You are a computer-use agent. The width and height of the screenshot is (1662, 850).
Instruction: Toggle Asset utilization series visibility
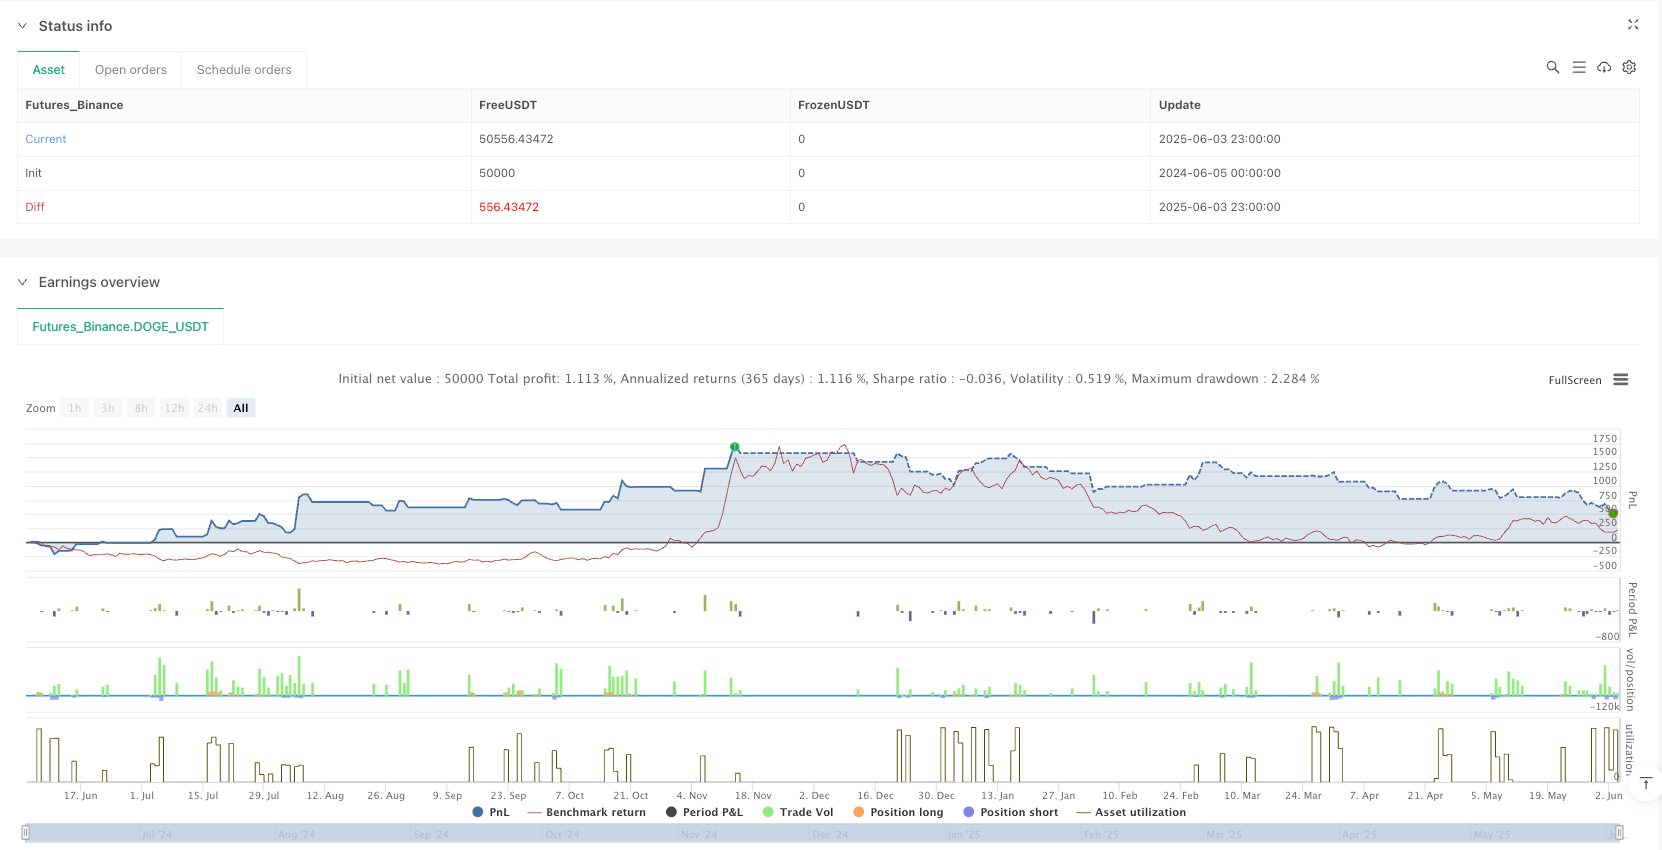tap(1131, 812)
